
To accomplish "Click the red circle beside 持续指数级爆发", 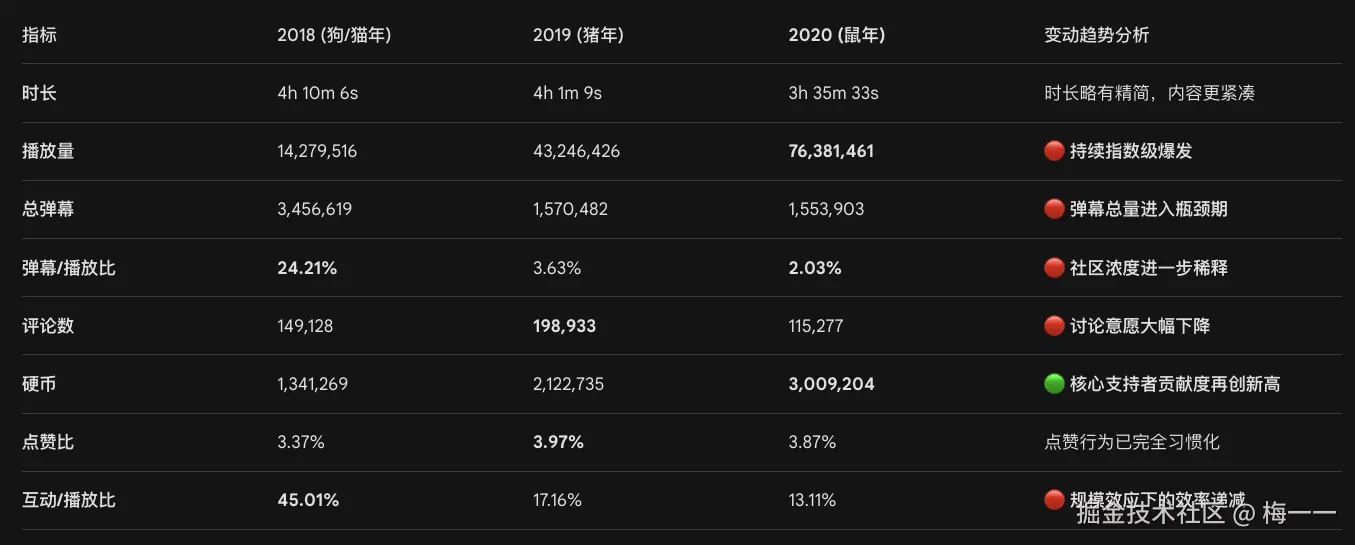I will point(1054,151).
